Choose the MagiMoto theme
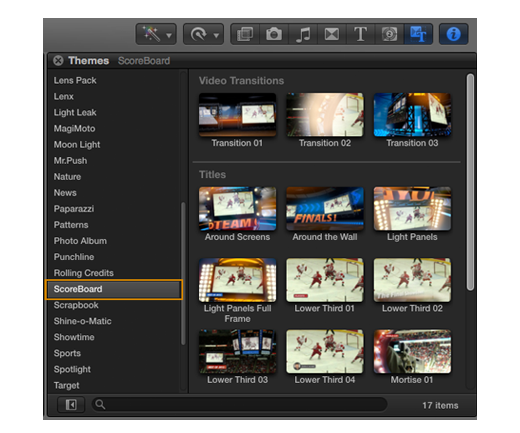Viewport: 520px width, 433px height. 74,128
